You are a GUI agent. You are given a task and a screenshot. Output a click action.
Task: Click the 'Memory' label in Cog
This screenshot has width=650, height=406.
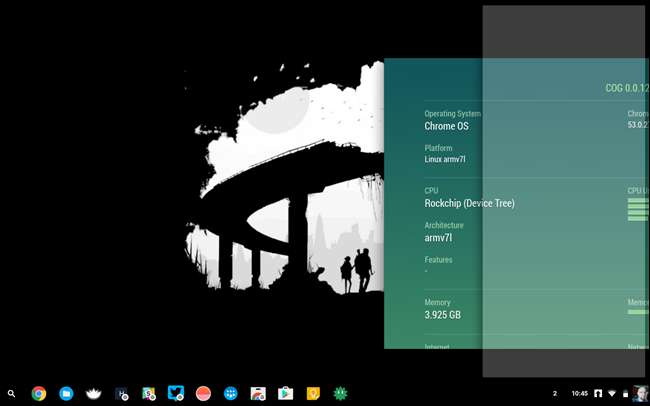coord(437,302)
